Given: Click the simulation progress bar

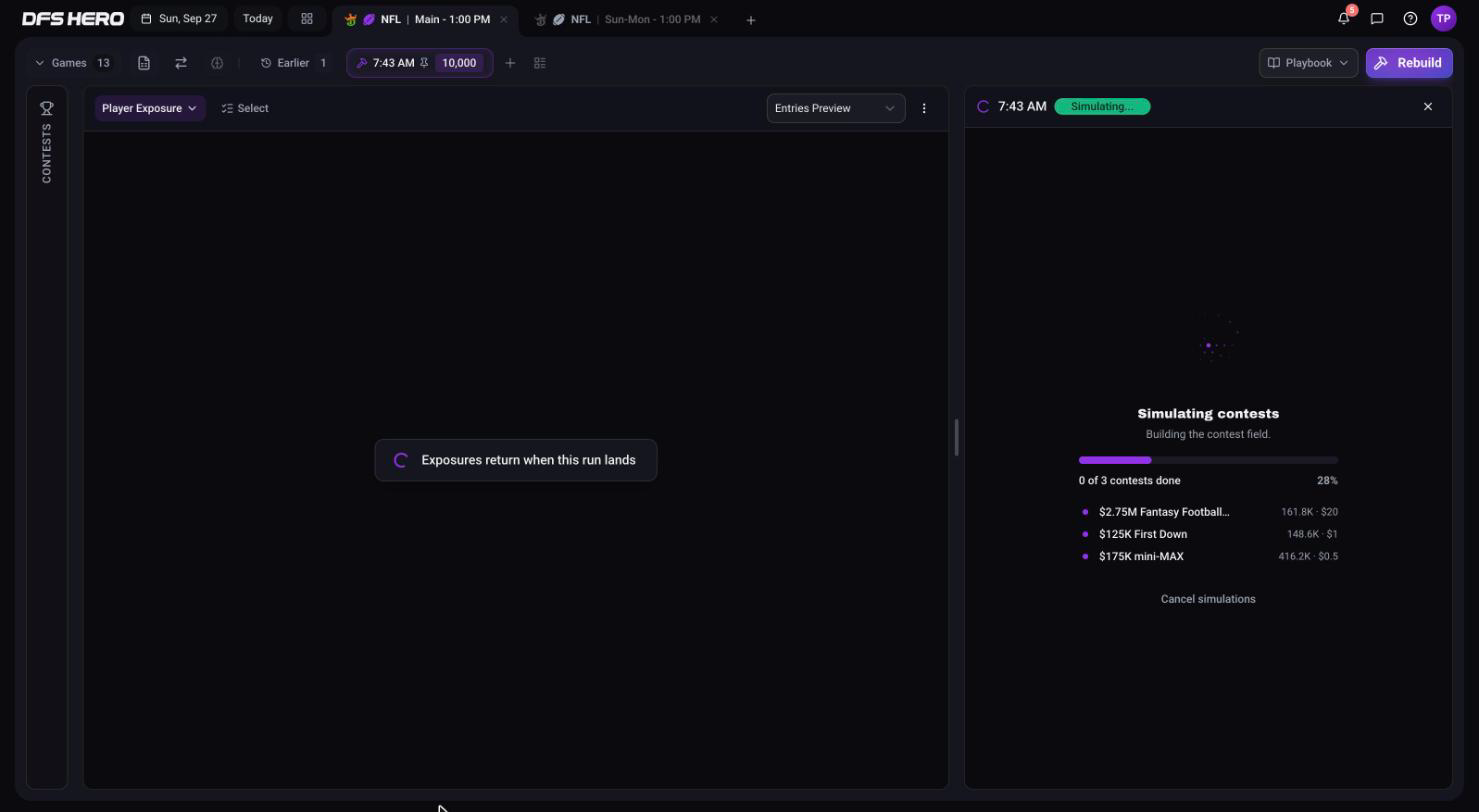Looking at the screenshot, I should coord(1208,460).
